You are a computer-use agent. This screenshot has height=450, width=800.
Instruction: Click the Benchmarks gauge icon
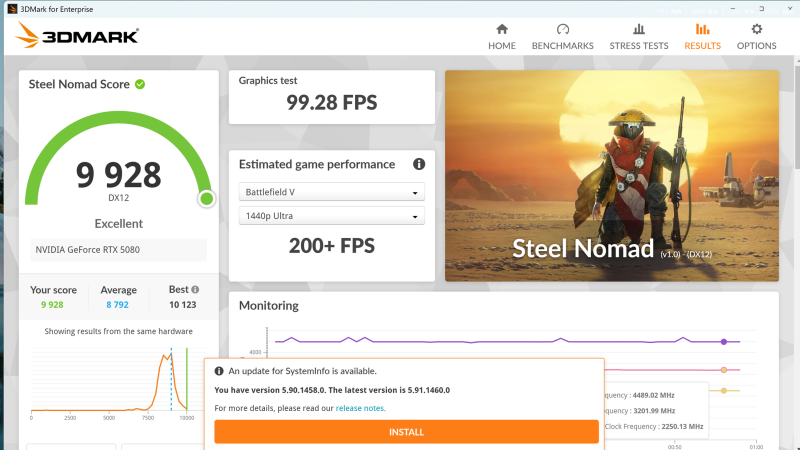[x=563, y=29]
